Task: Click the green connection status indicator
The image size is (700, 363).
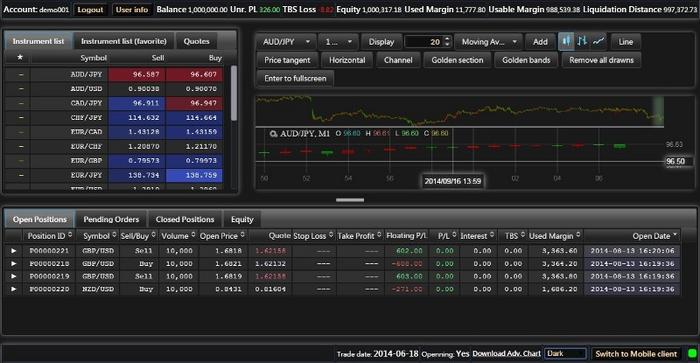Action: (x=692, y=354)
